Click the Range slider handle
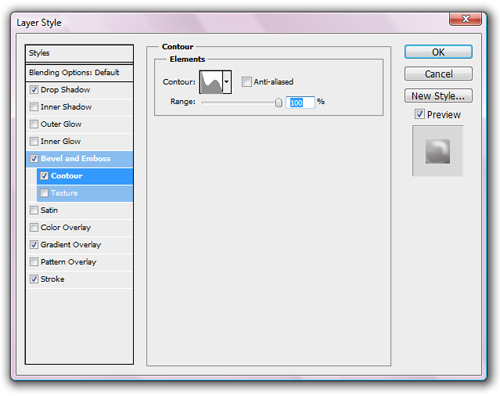 [278, 103]
